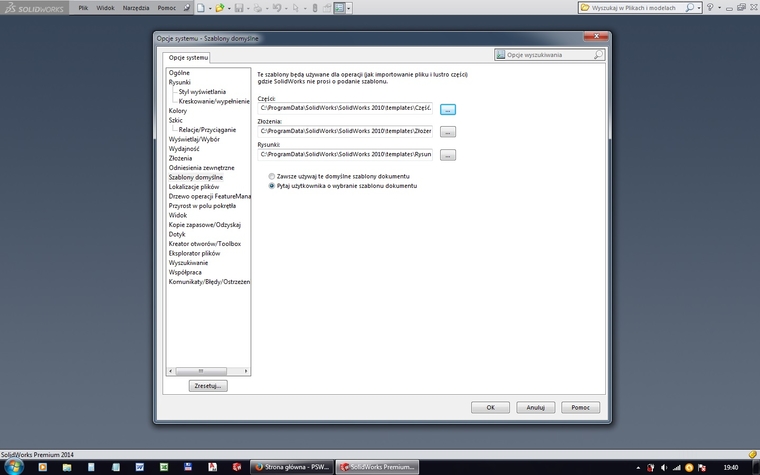Click the Rysunki template path field
Screen dimensions: 760x475
(345, 154)
